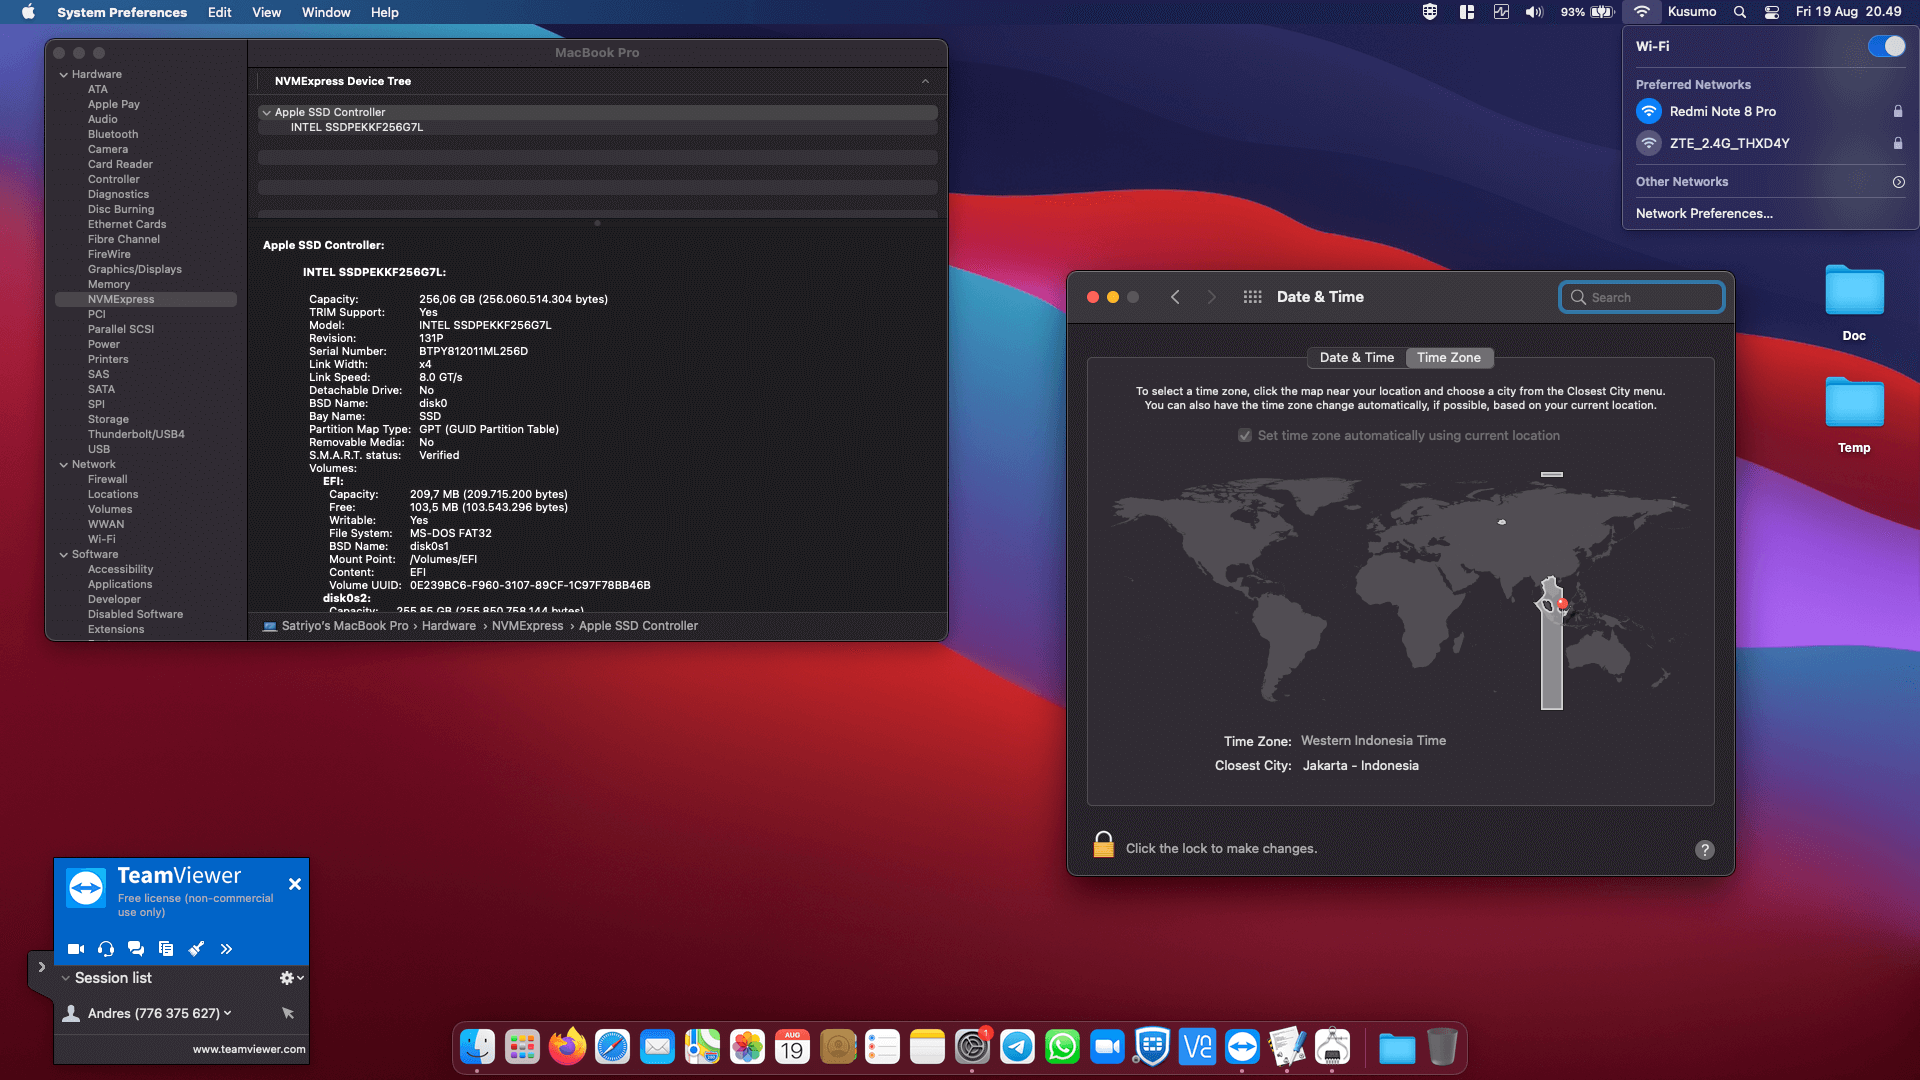Open the Apple menu

28,12
